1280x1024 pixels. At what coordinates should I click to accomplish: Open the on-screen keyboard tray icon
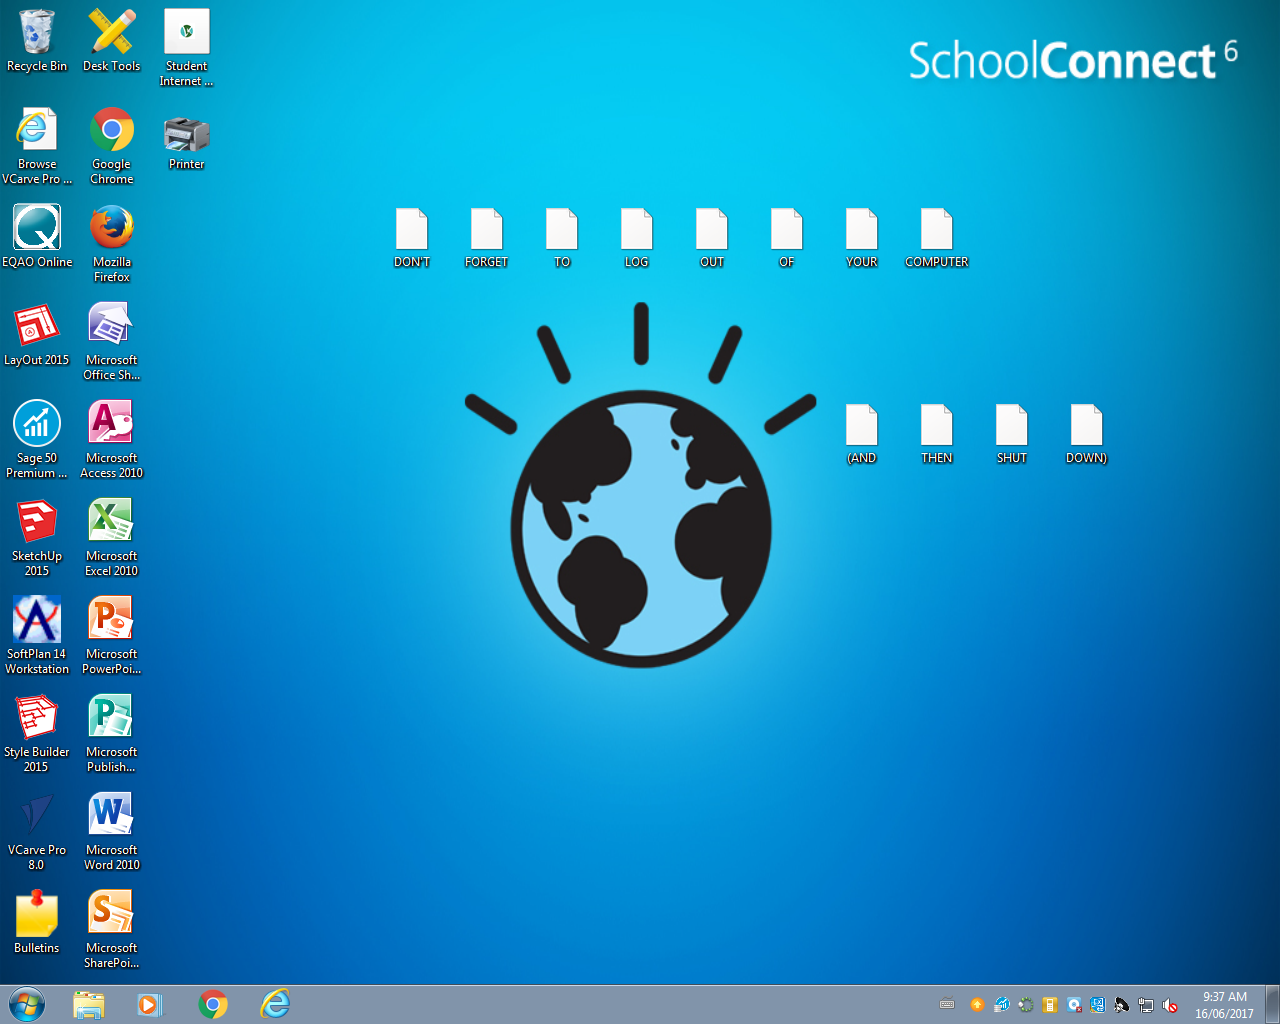947,1005
